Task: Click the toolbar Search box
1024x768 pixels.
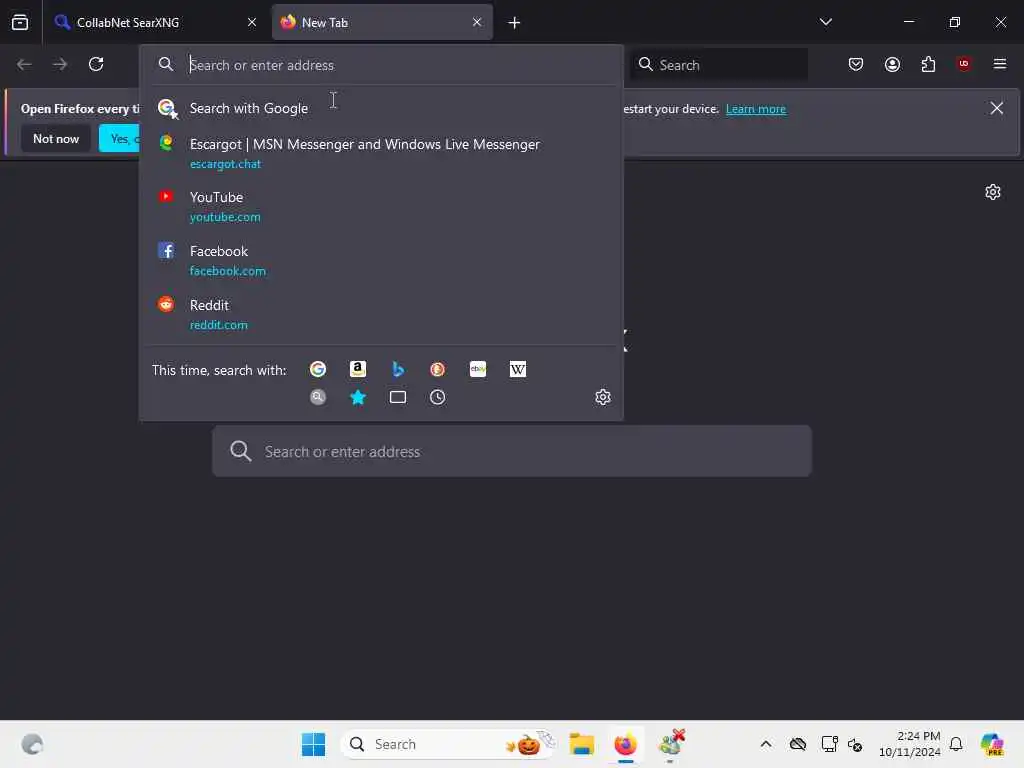Action: pos(720,65)
